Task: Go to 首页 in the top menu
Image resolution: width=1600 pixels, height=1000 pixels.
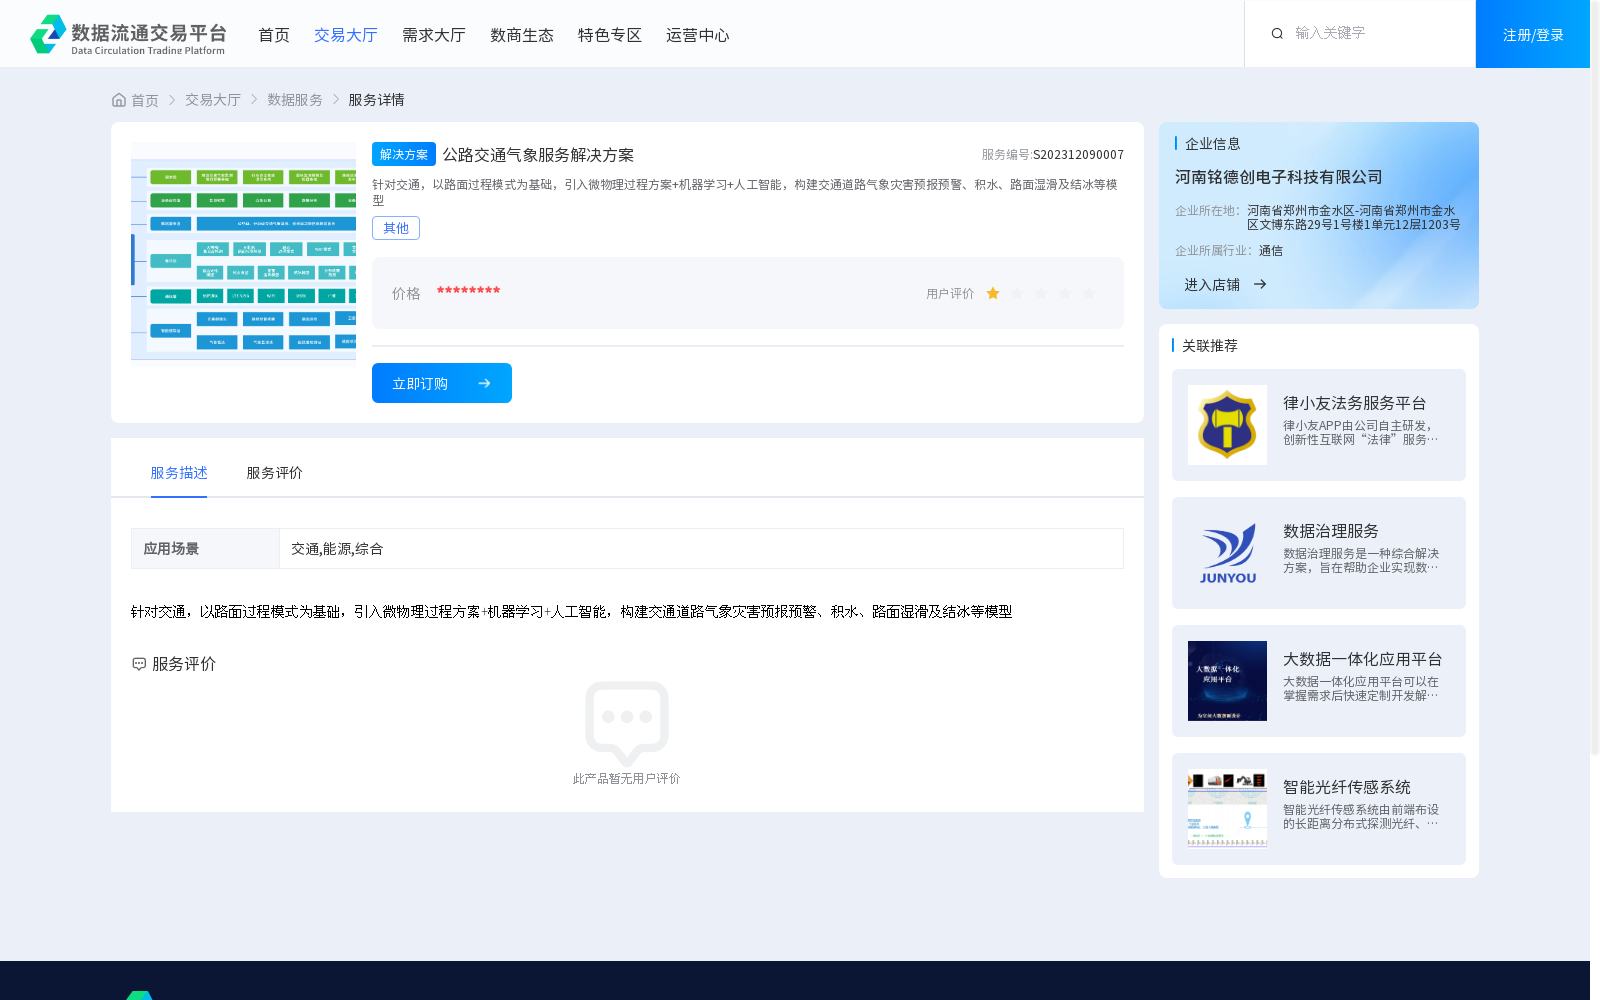Action: (x=274, y=35)
